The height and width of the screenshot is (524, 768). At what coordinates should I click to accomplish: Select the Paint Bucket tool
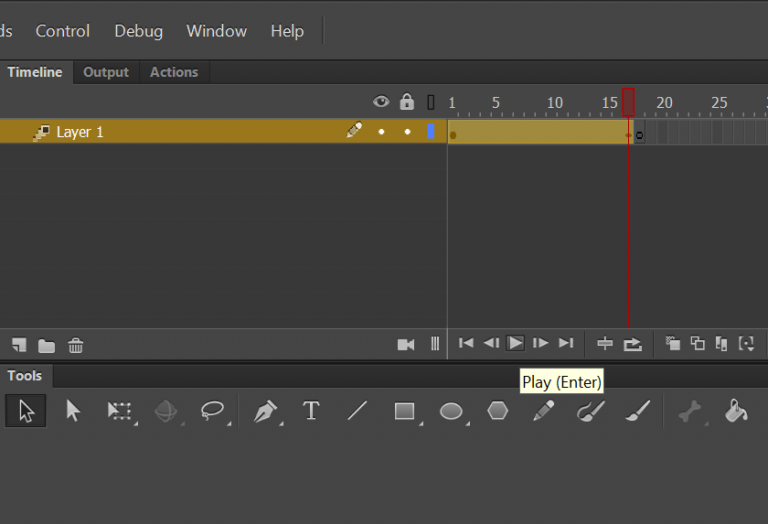tap(735, 411)
